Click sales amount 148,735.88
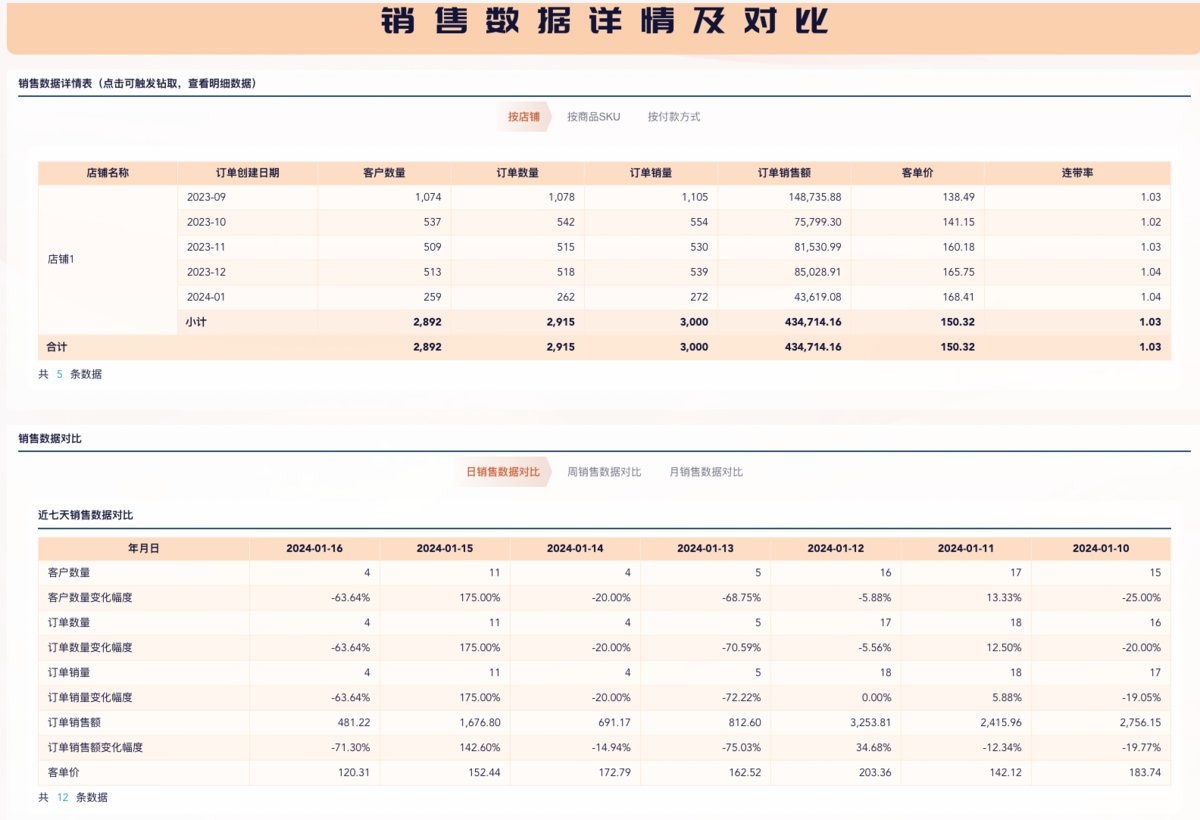The height and width of the screenshot is (820, 1200). click(815, 197)
